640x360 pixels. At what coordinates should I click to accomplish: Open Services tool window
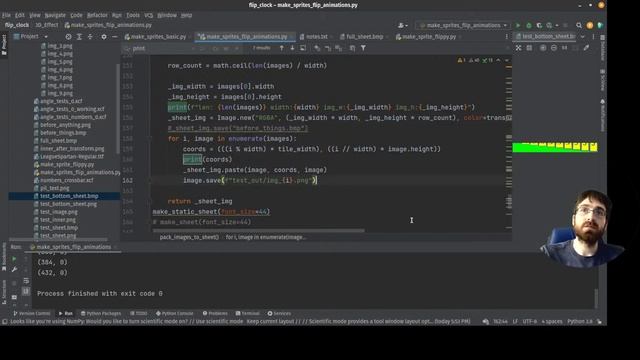pyautogui.click(x=279, y=313)
